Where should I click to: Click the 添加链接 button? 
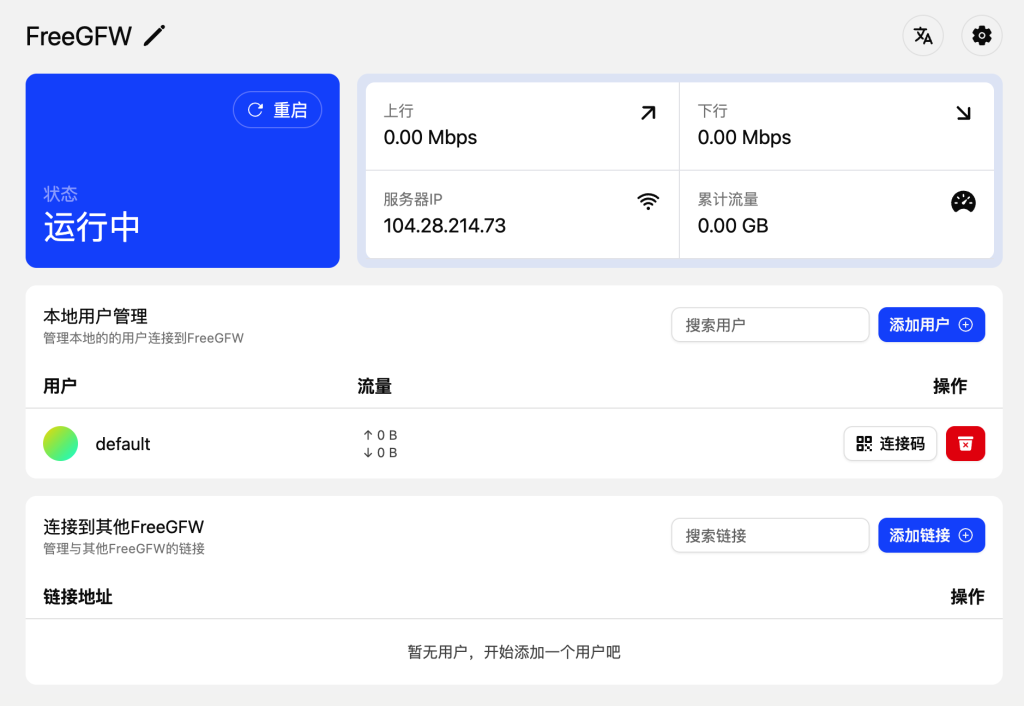[x=931, y=536]
